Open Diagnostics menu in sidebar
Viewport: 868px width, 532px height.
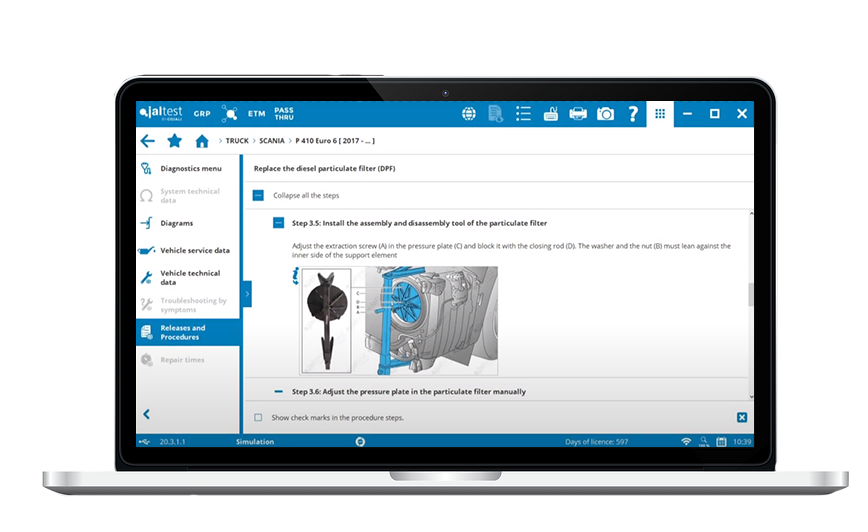click(190, 169)
